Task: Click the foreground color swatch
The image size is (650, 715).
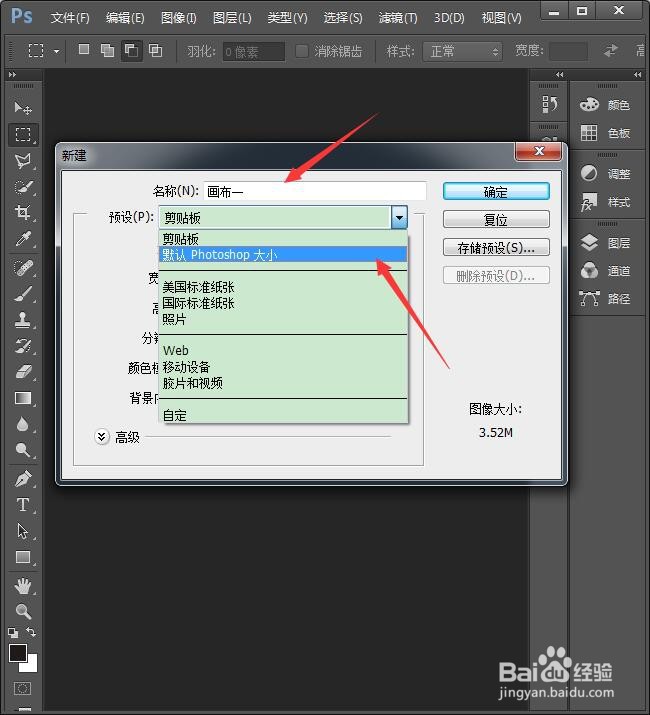Action: pos(18,653)
